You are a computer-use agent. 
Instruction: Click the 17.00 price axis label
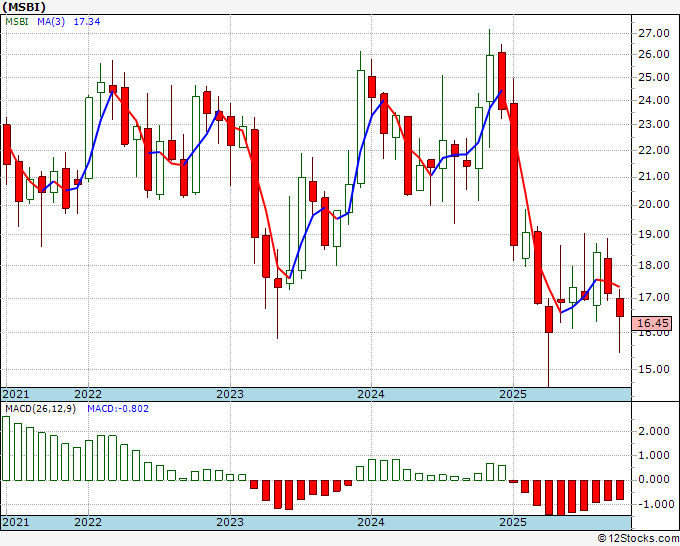(654, 298)
